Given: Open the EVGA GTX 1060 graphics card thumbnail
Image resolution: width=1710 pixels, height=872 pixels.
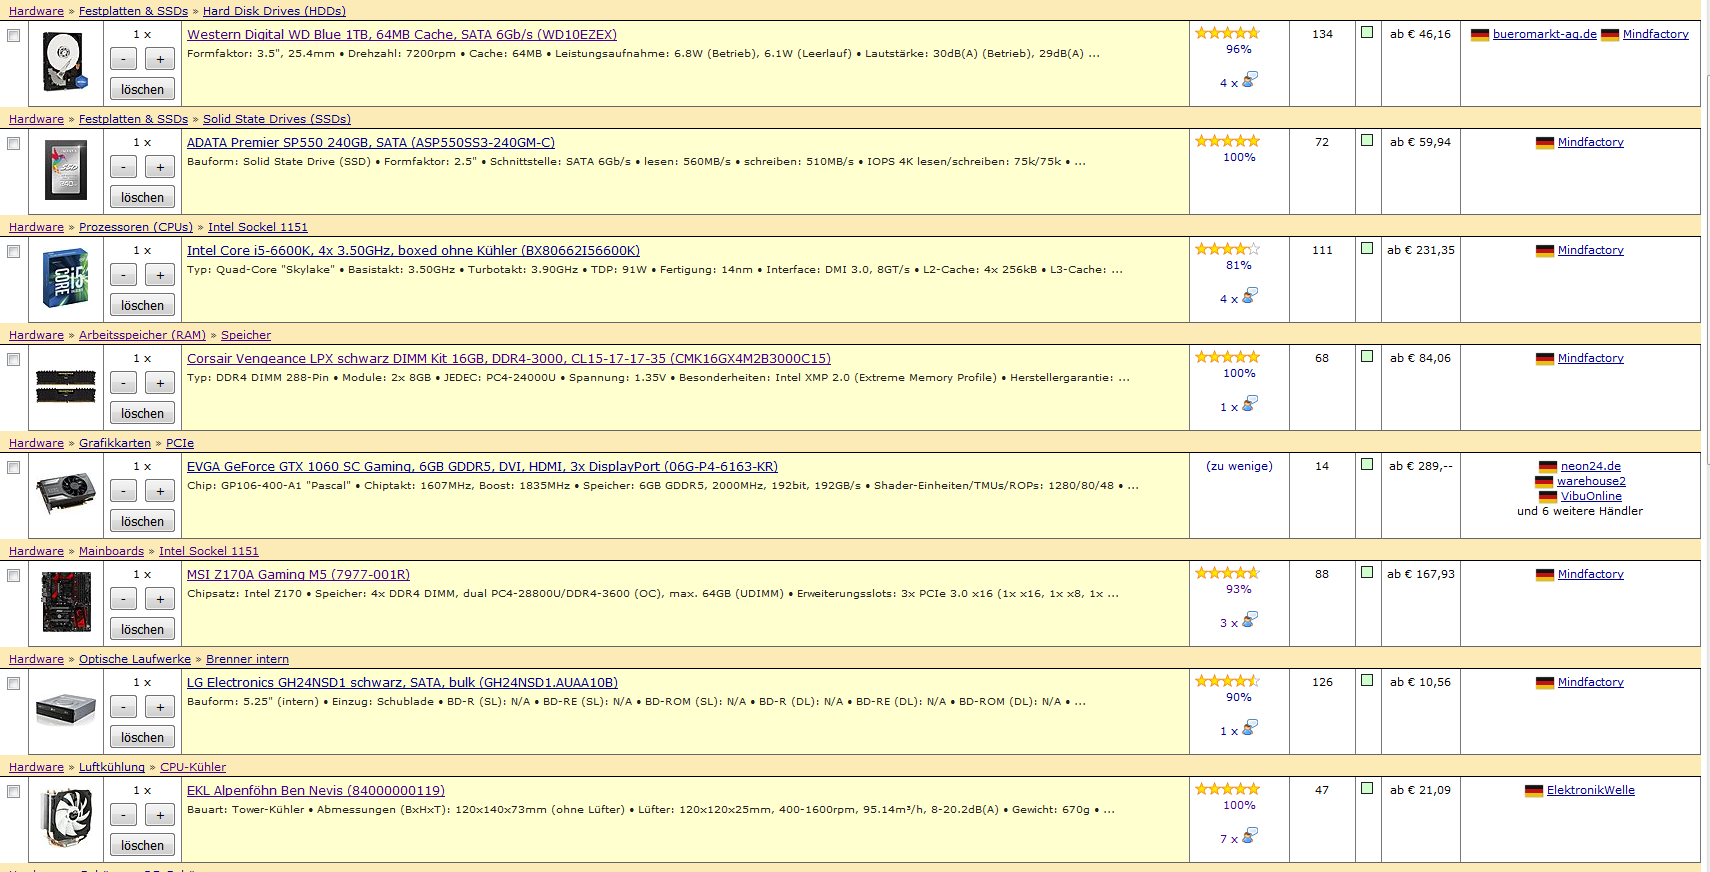Looking at the screenshot, I should pos(65,493).
